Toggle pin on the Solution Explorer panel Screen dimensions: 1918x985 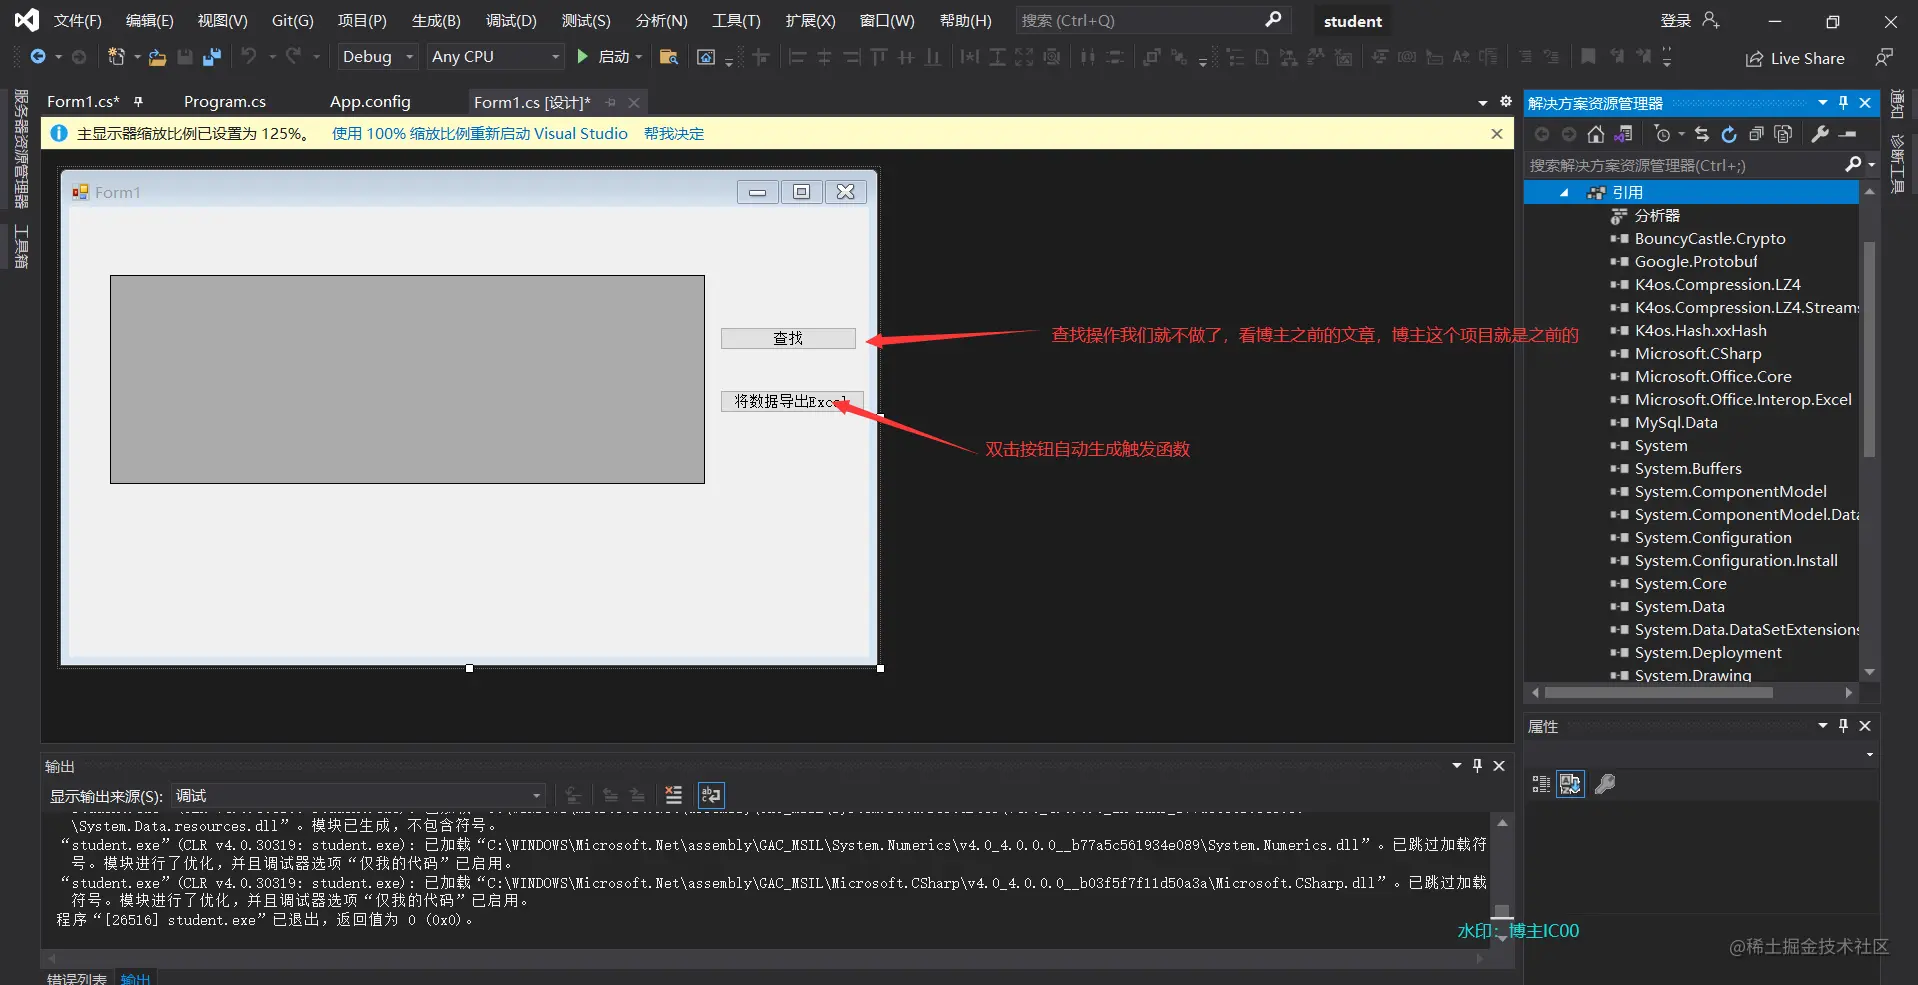(1843, 103)
